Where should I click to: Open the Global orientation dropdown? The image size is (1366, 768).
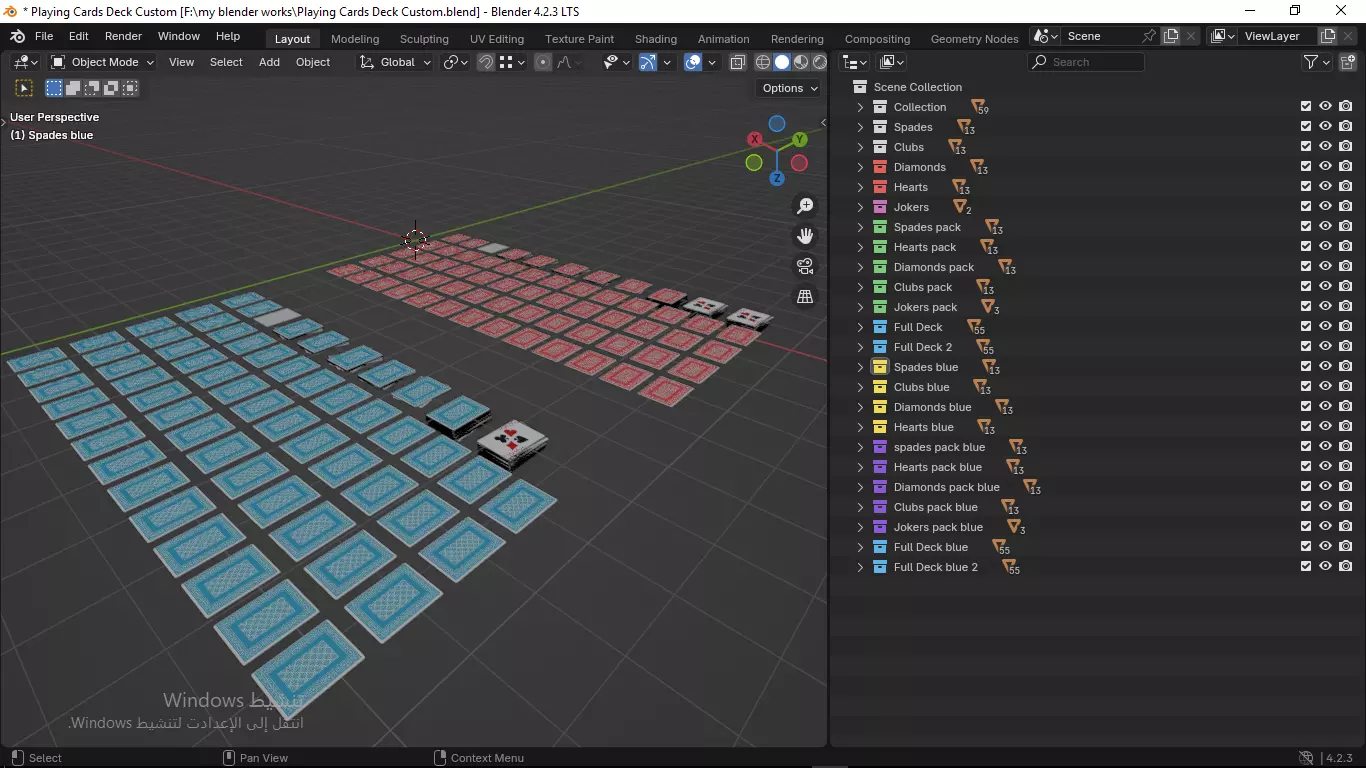click(x=396, y=62)
